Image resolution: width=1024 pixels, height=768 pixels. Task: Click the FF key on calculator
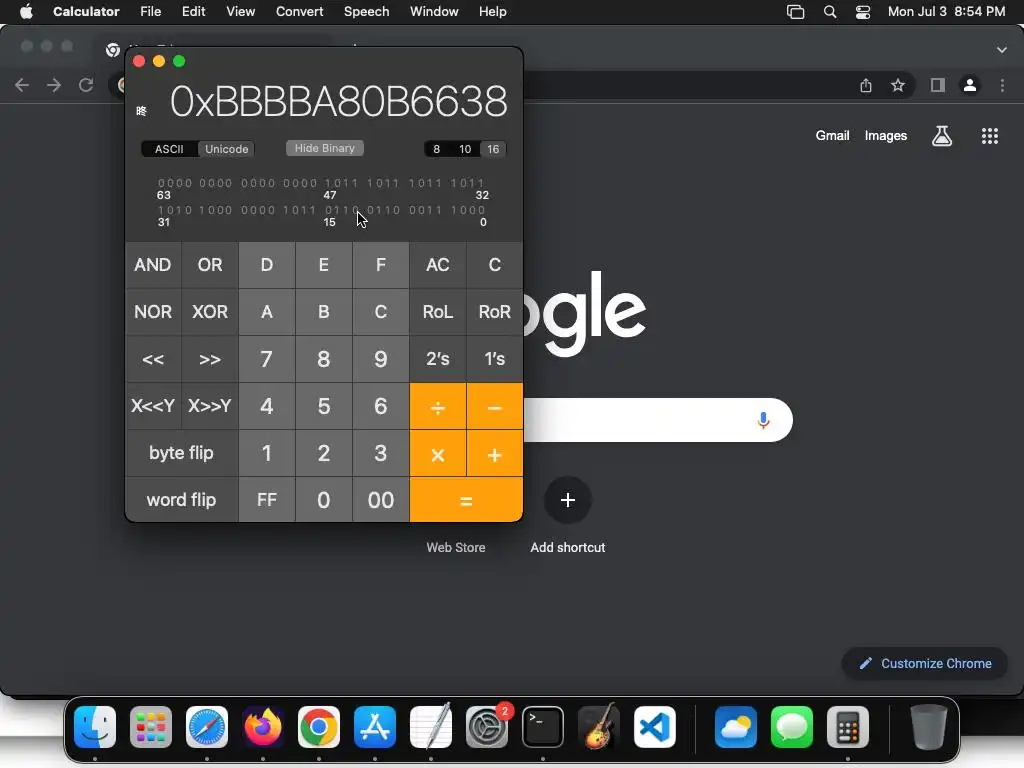pos(266,500)
